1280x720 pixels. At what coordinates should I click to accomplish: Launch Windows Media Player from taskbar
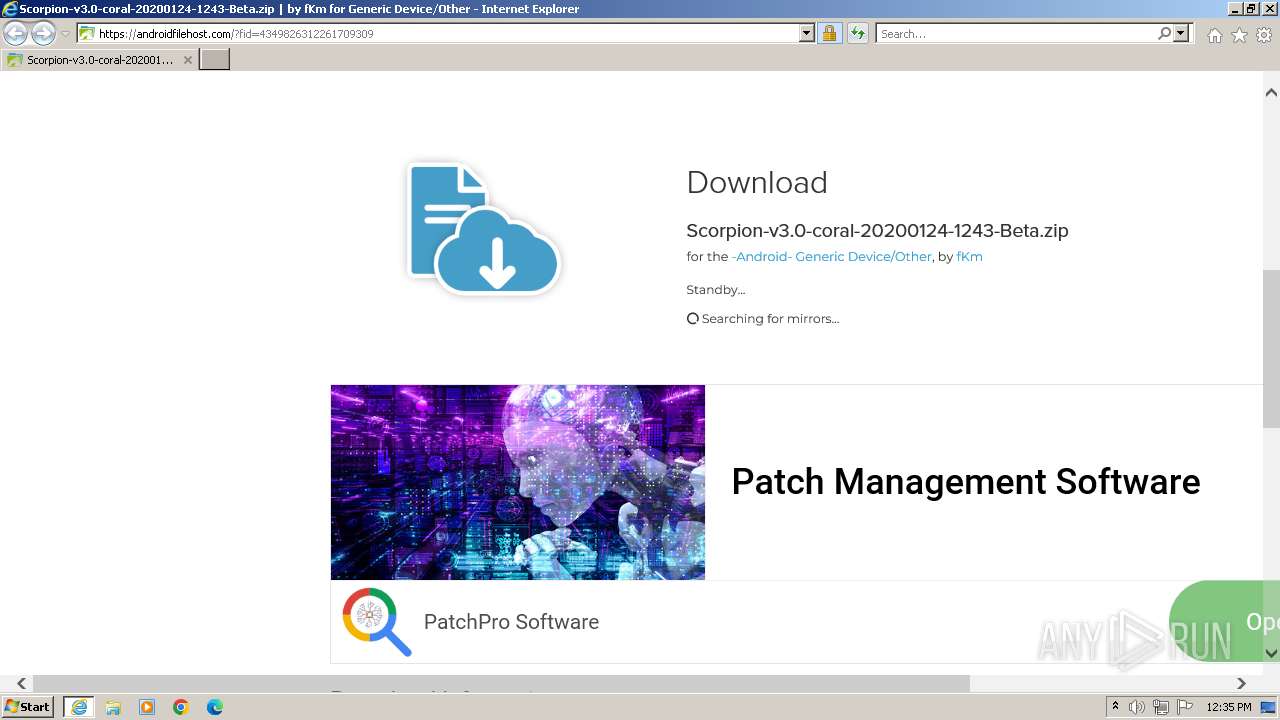[x=147, y=707]
